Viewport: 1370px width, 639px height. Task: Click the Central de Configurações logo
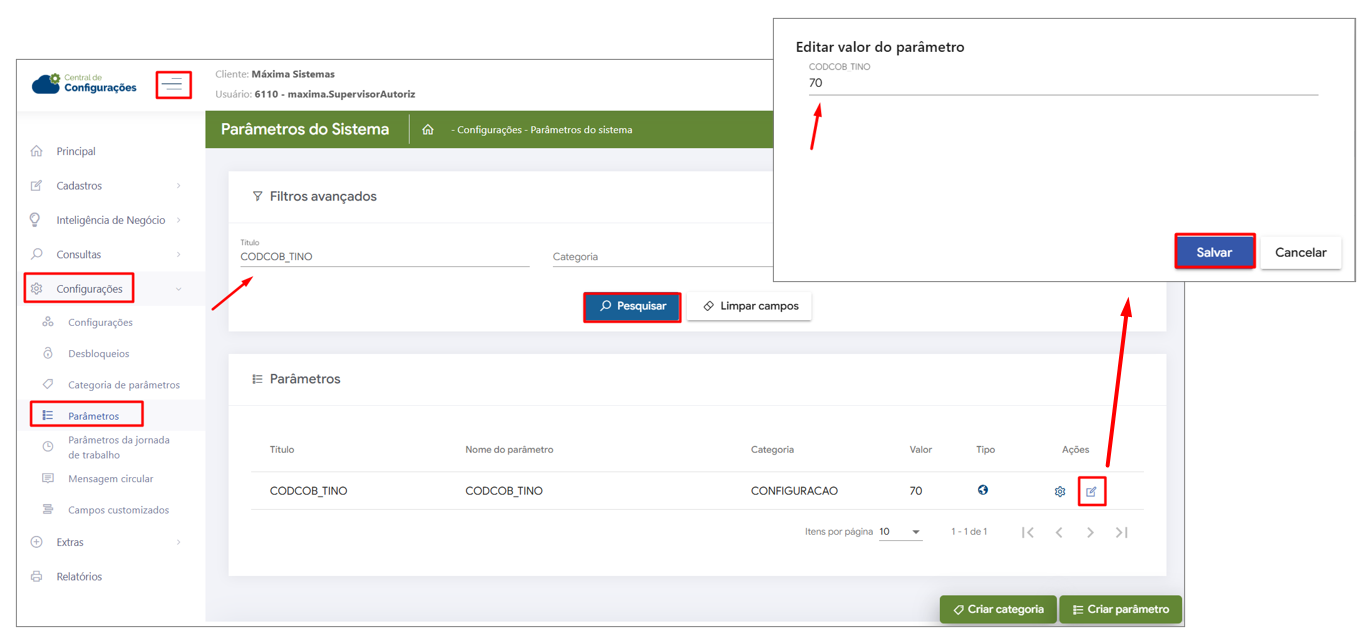(84, 84)
